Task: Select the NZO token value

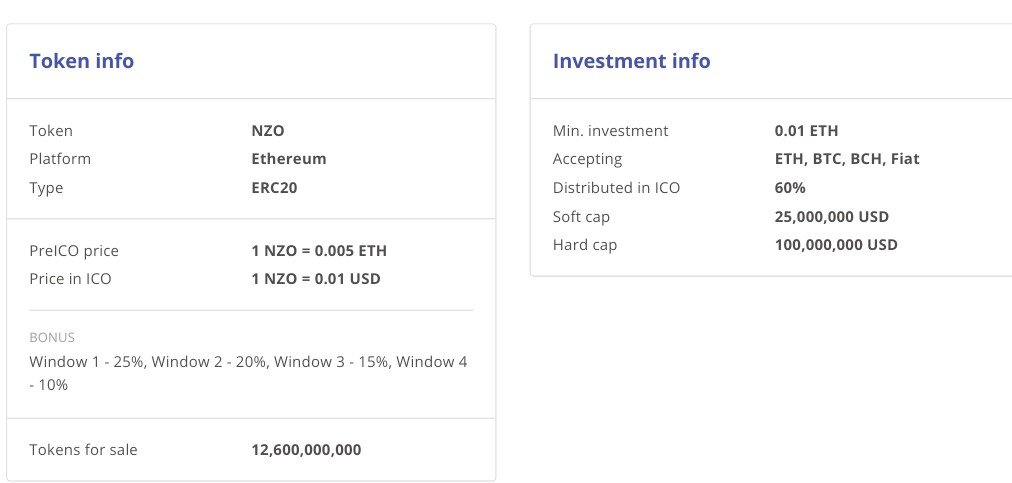Action: pyautogui.click(x=268, y=130)
